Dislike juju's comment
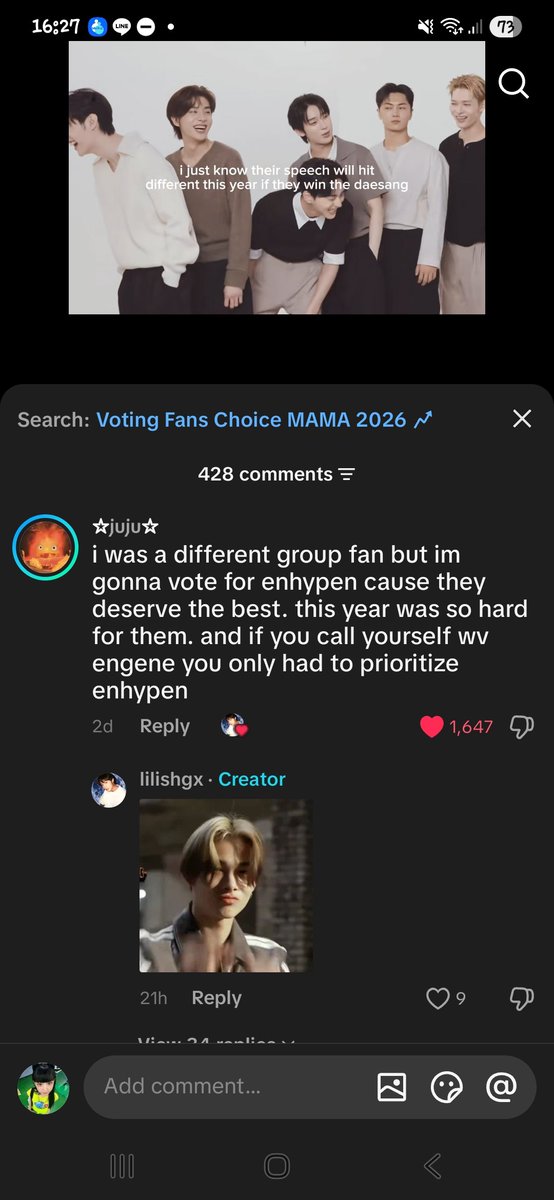Image resolution: width=554 pixels, height=1200 pixels. click(522, 727)
